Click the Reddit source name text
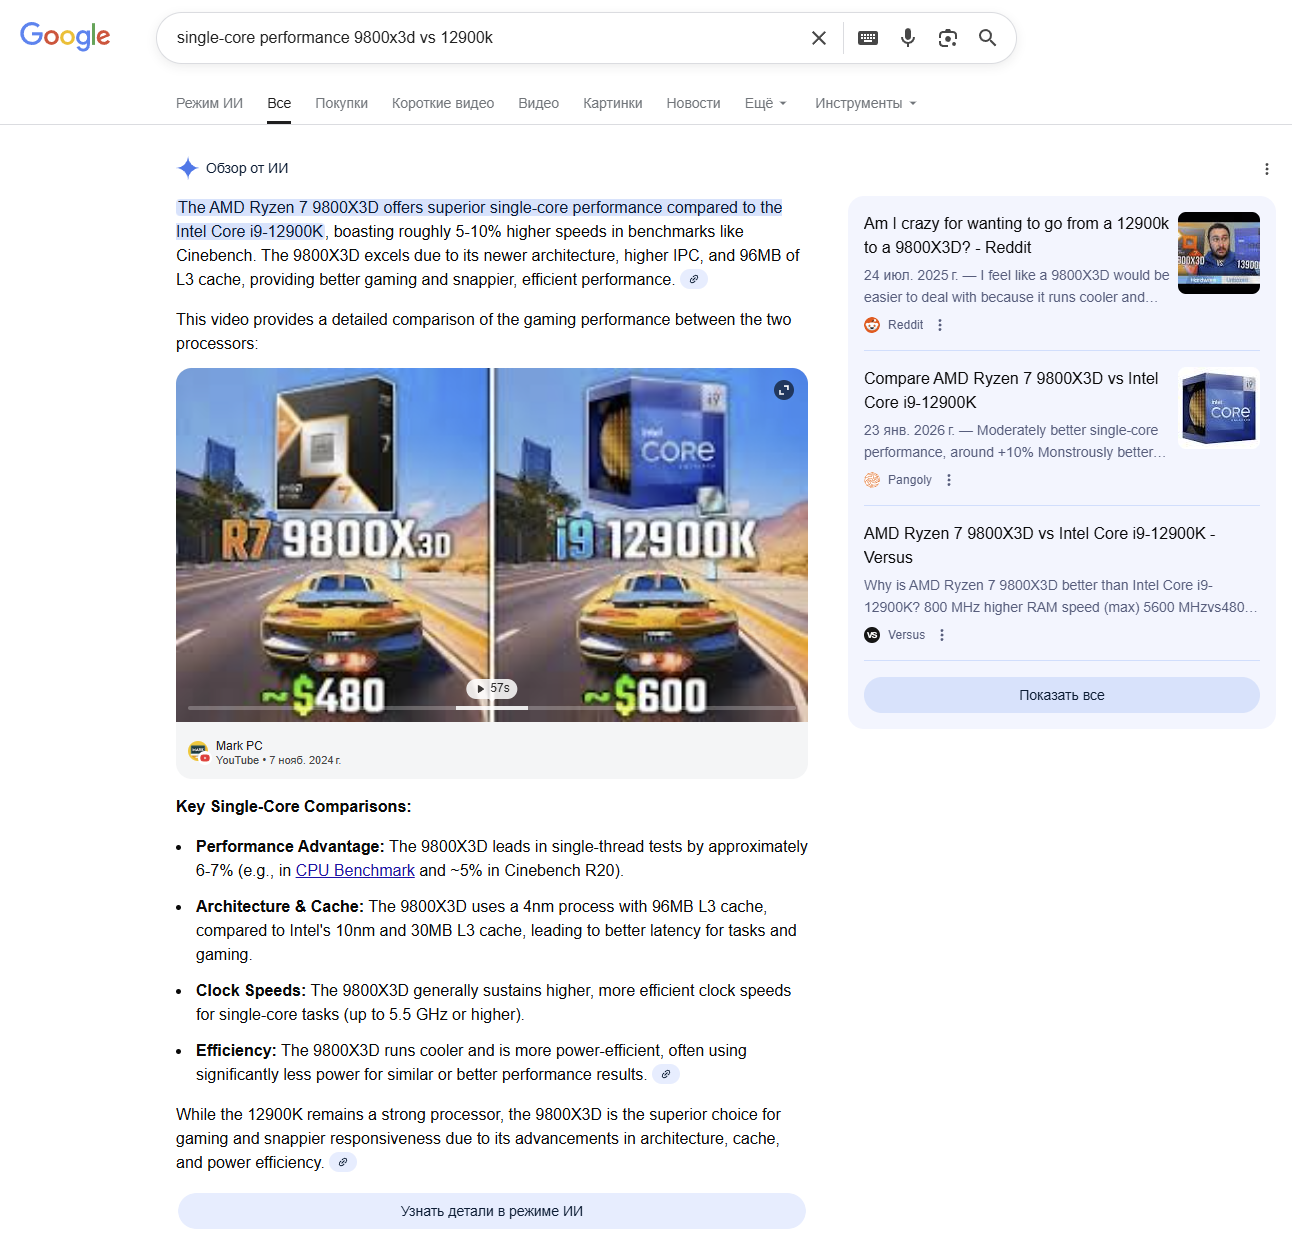 [x=906, y=325]
